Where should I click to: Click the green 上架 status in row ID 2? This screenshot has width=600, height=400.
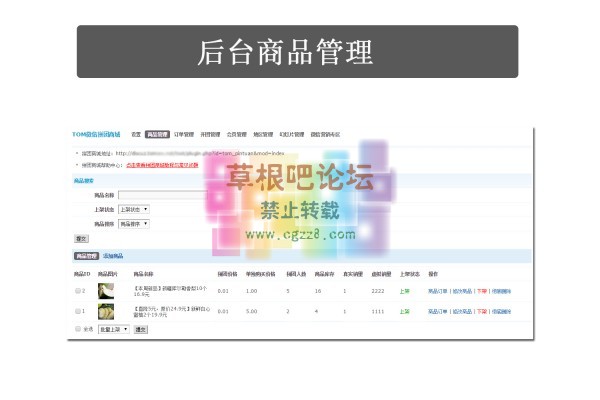pos(404,291)
